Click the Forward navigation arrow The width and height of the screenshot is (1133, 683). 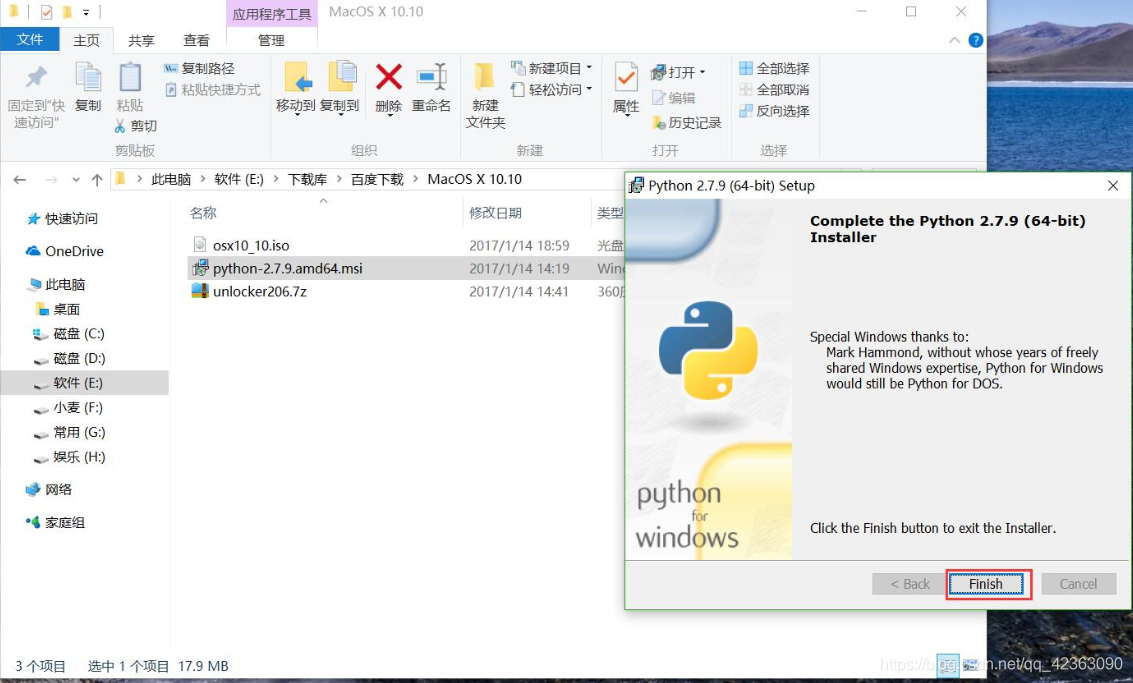(x=51, y=180)
